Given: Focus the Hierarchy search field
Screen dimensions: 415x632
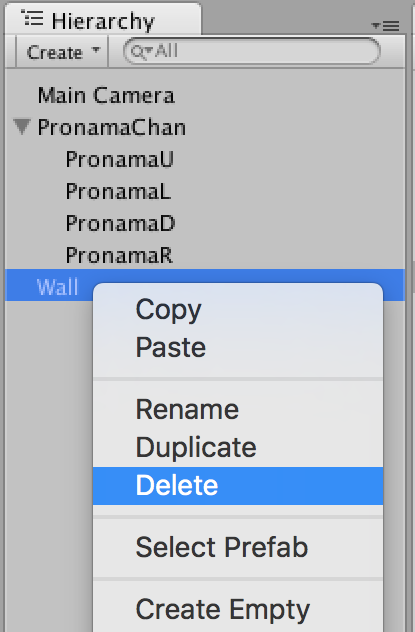Looking at the screenshot, I should (x=251, y=51).
